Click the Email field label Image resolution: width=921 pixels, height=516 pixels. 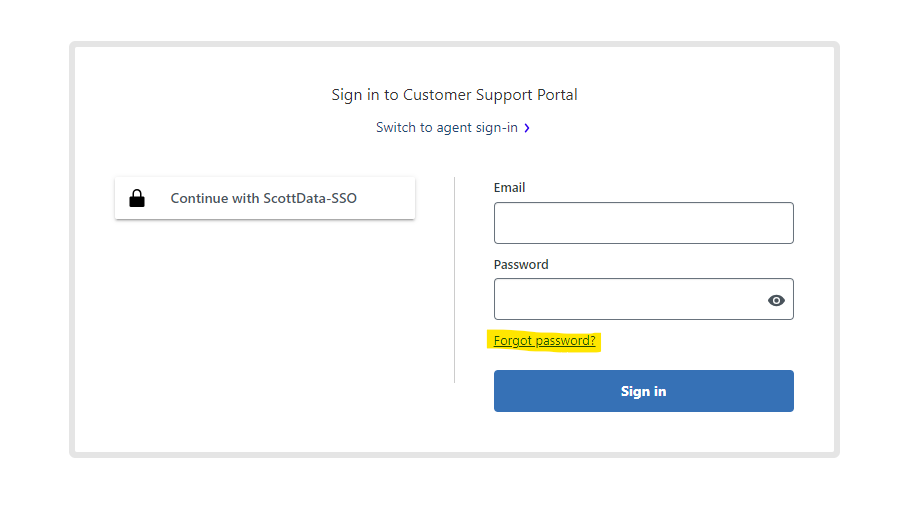point(509,187)
